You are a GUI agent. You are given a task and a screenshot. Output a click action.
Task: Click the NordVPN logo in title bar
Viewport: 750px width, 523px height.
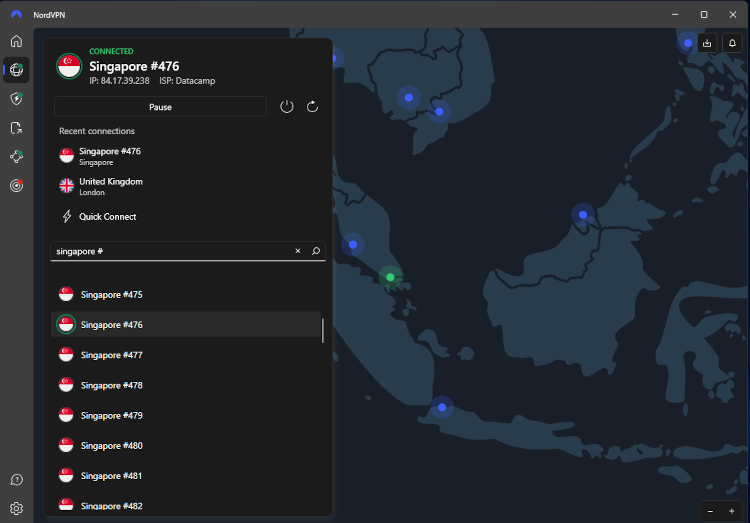coord(16,14)
